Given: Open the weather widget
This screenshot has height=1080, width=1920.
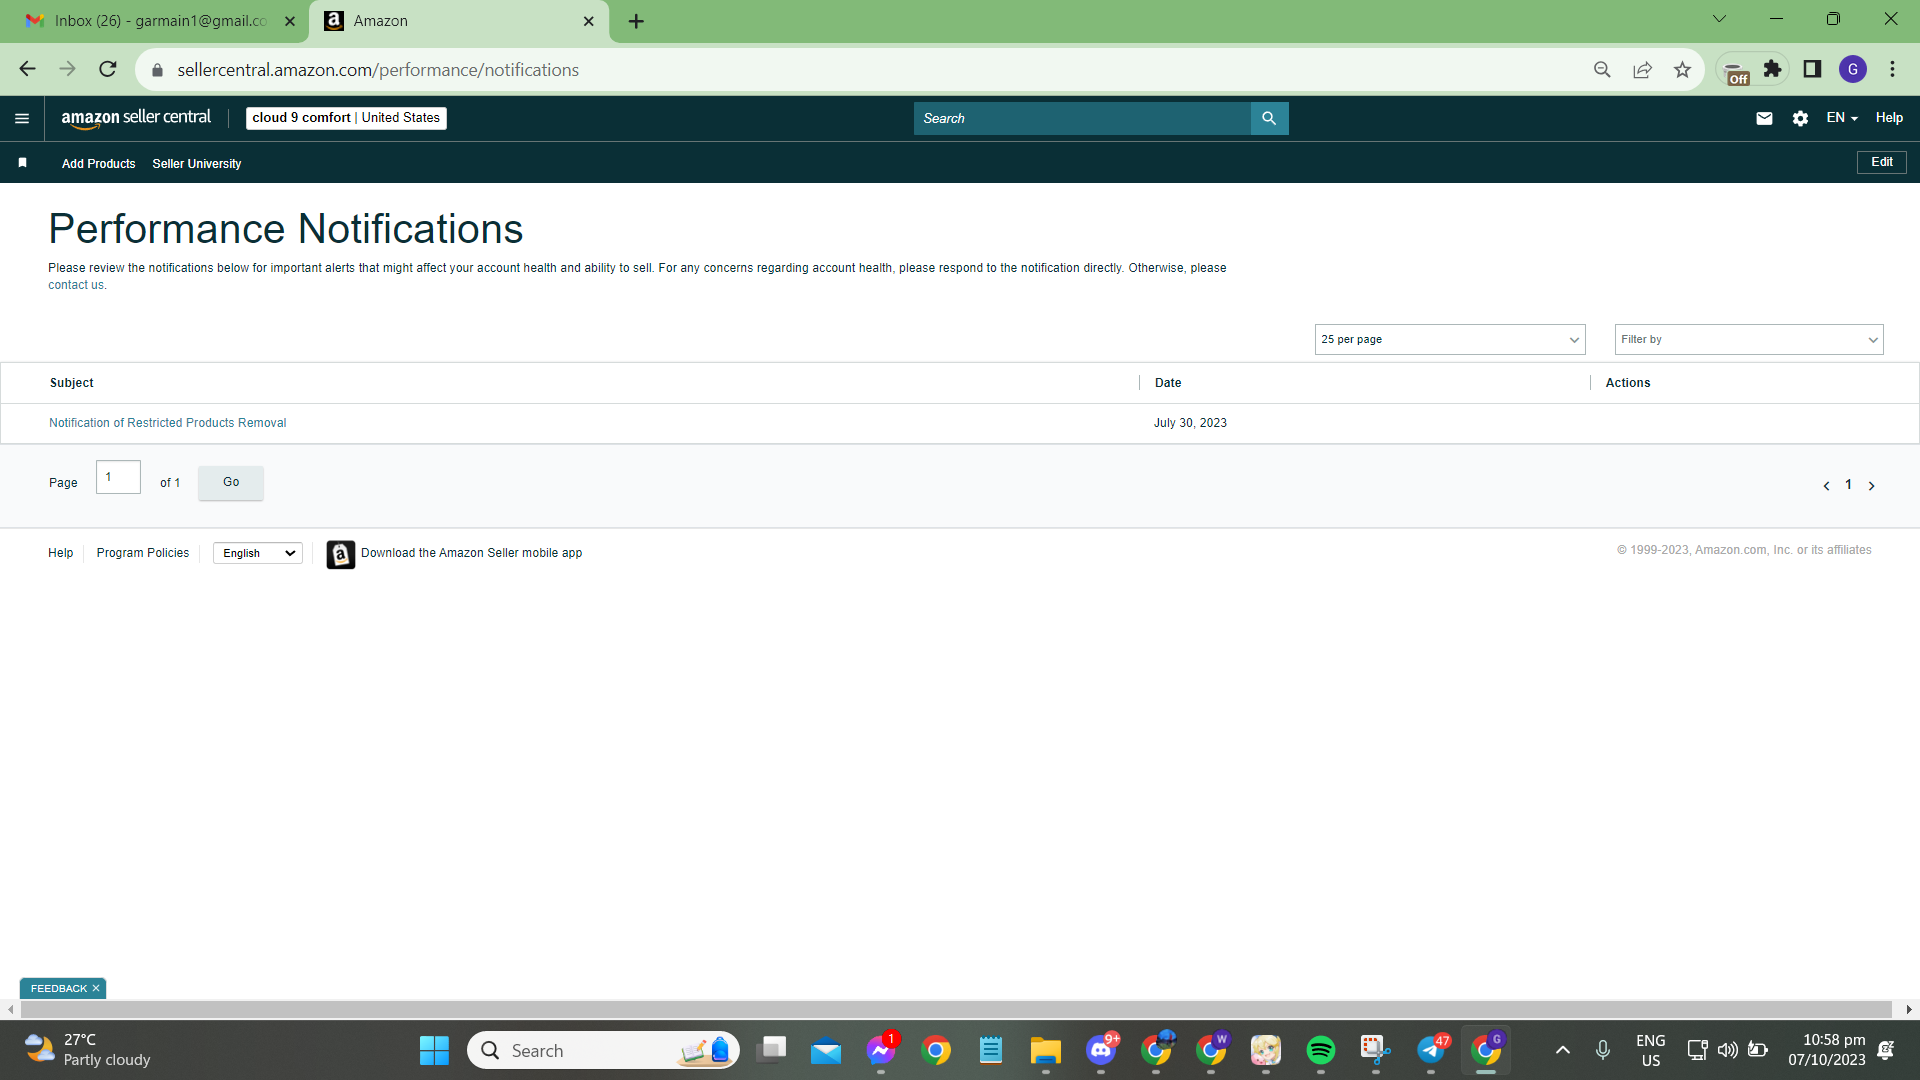Looking at the screenshot, I should pos(88,1050).
